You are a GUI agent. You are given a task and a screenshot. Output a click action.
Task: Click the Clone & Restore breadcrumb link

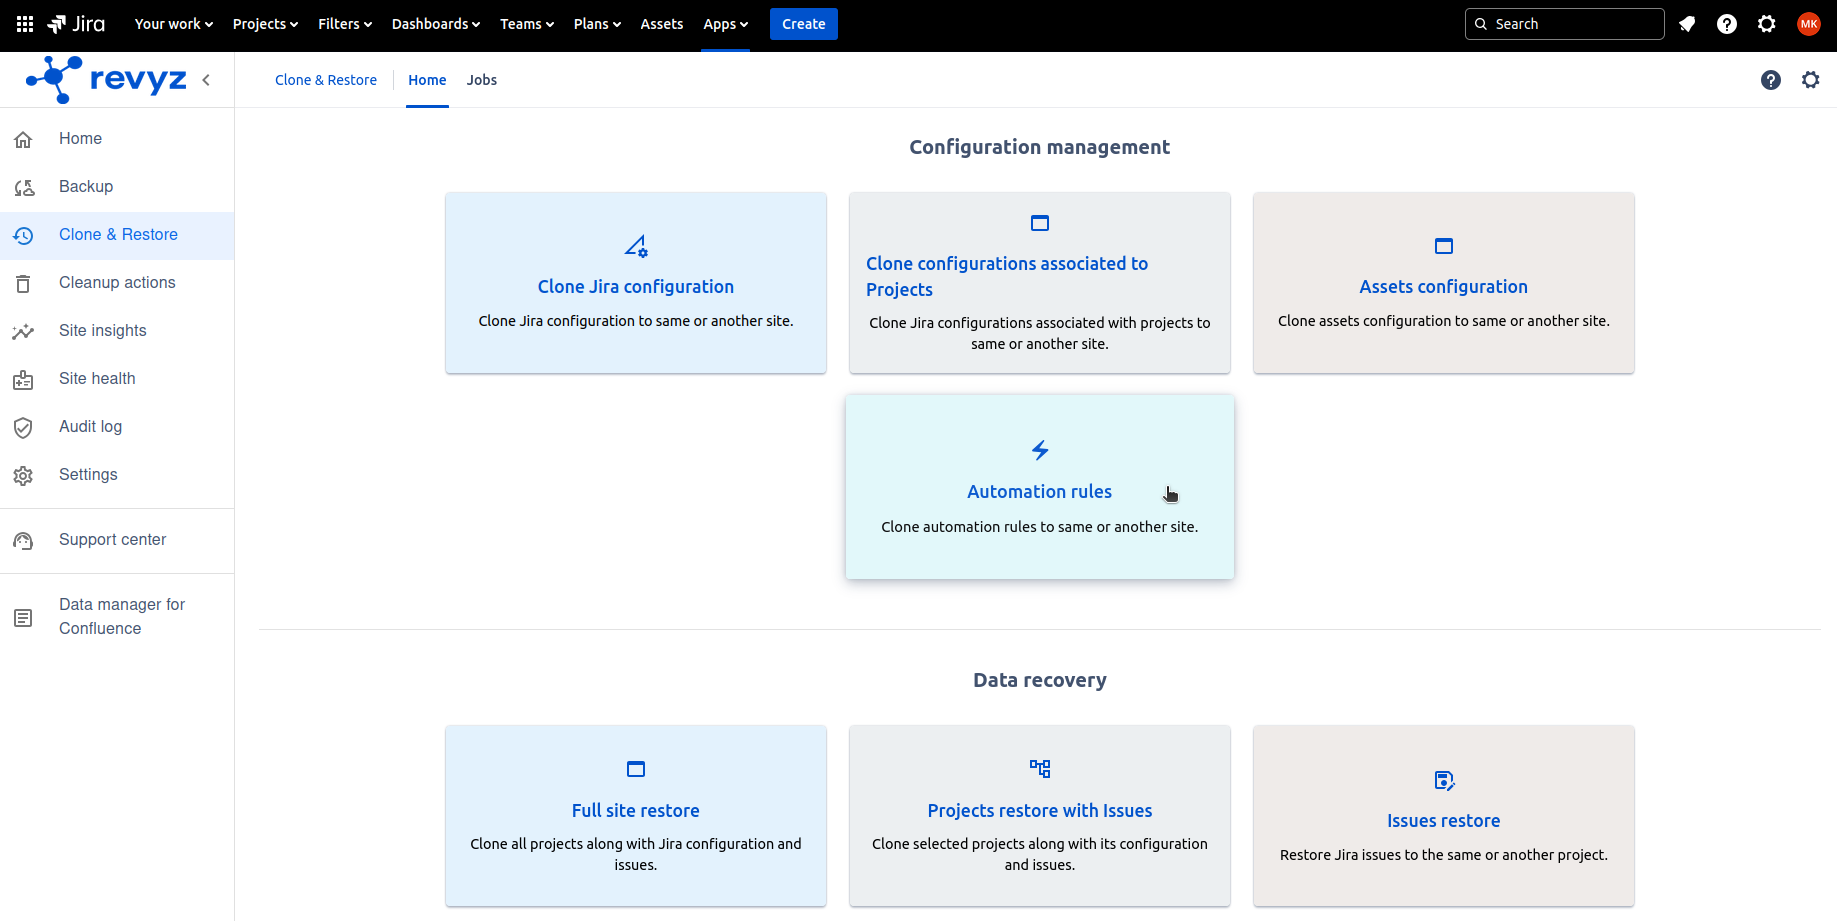326,80
